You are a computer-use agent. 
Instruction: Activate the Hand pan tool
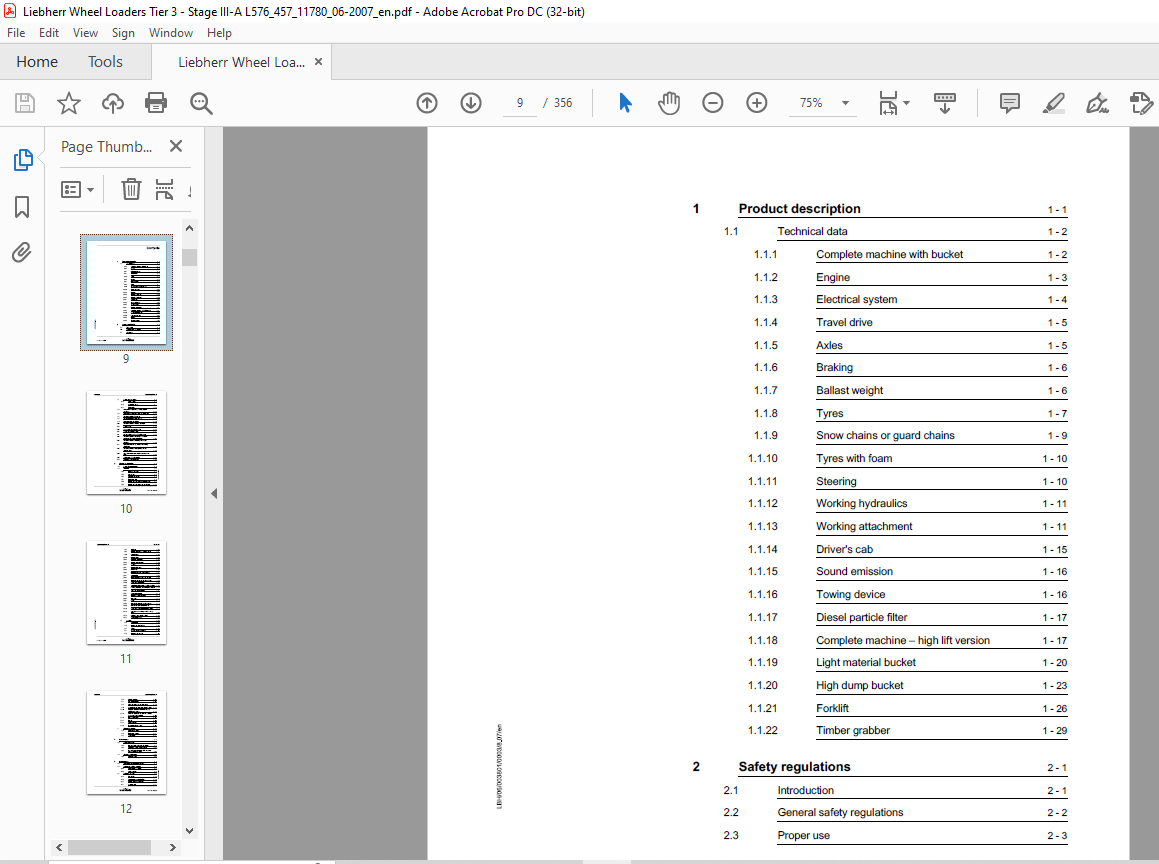pyautogui.click(x=669, y=103)
